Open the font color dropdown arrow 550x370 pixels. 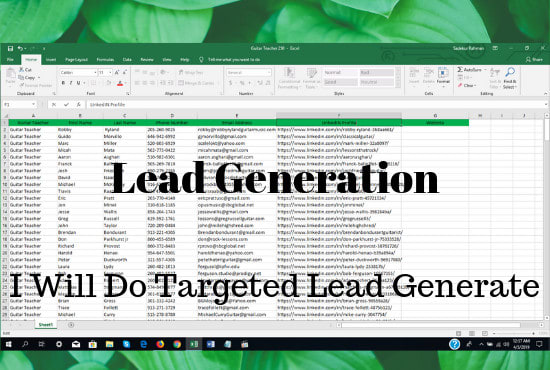click(x=126, y=83)
